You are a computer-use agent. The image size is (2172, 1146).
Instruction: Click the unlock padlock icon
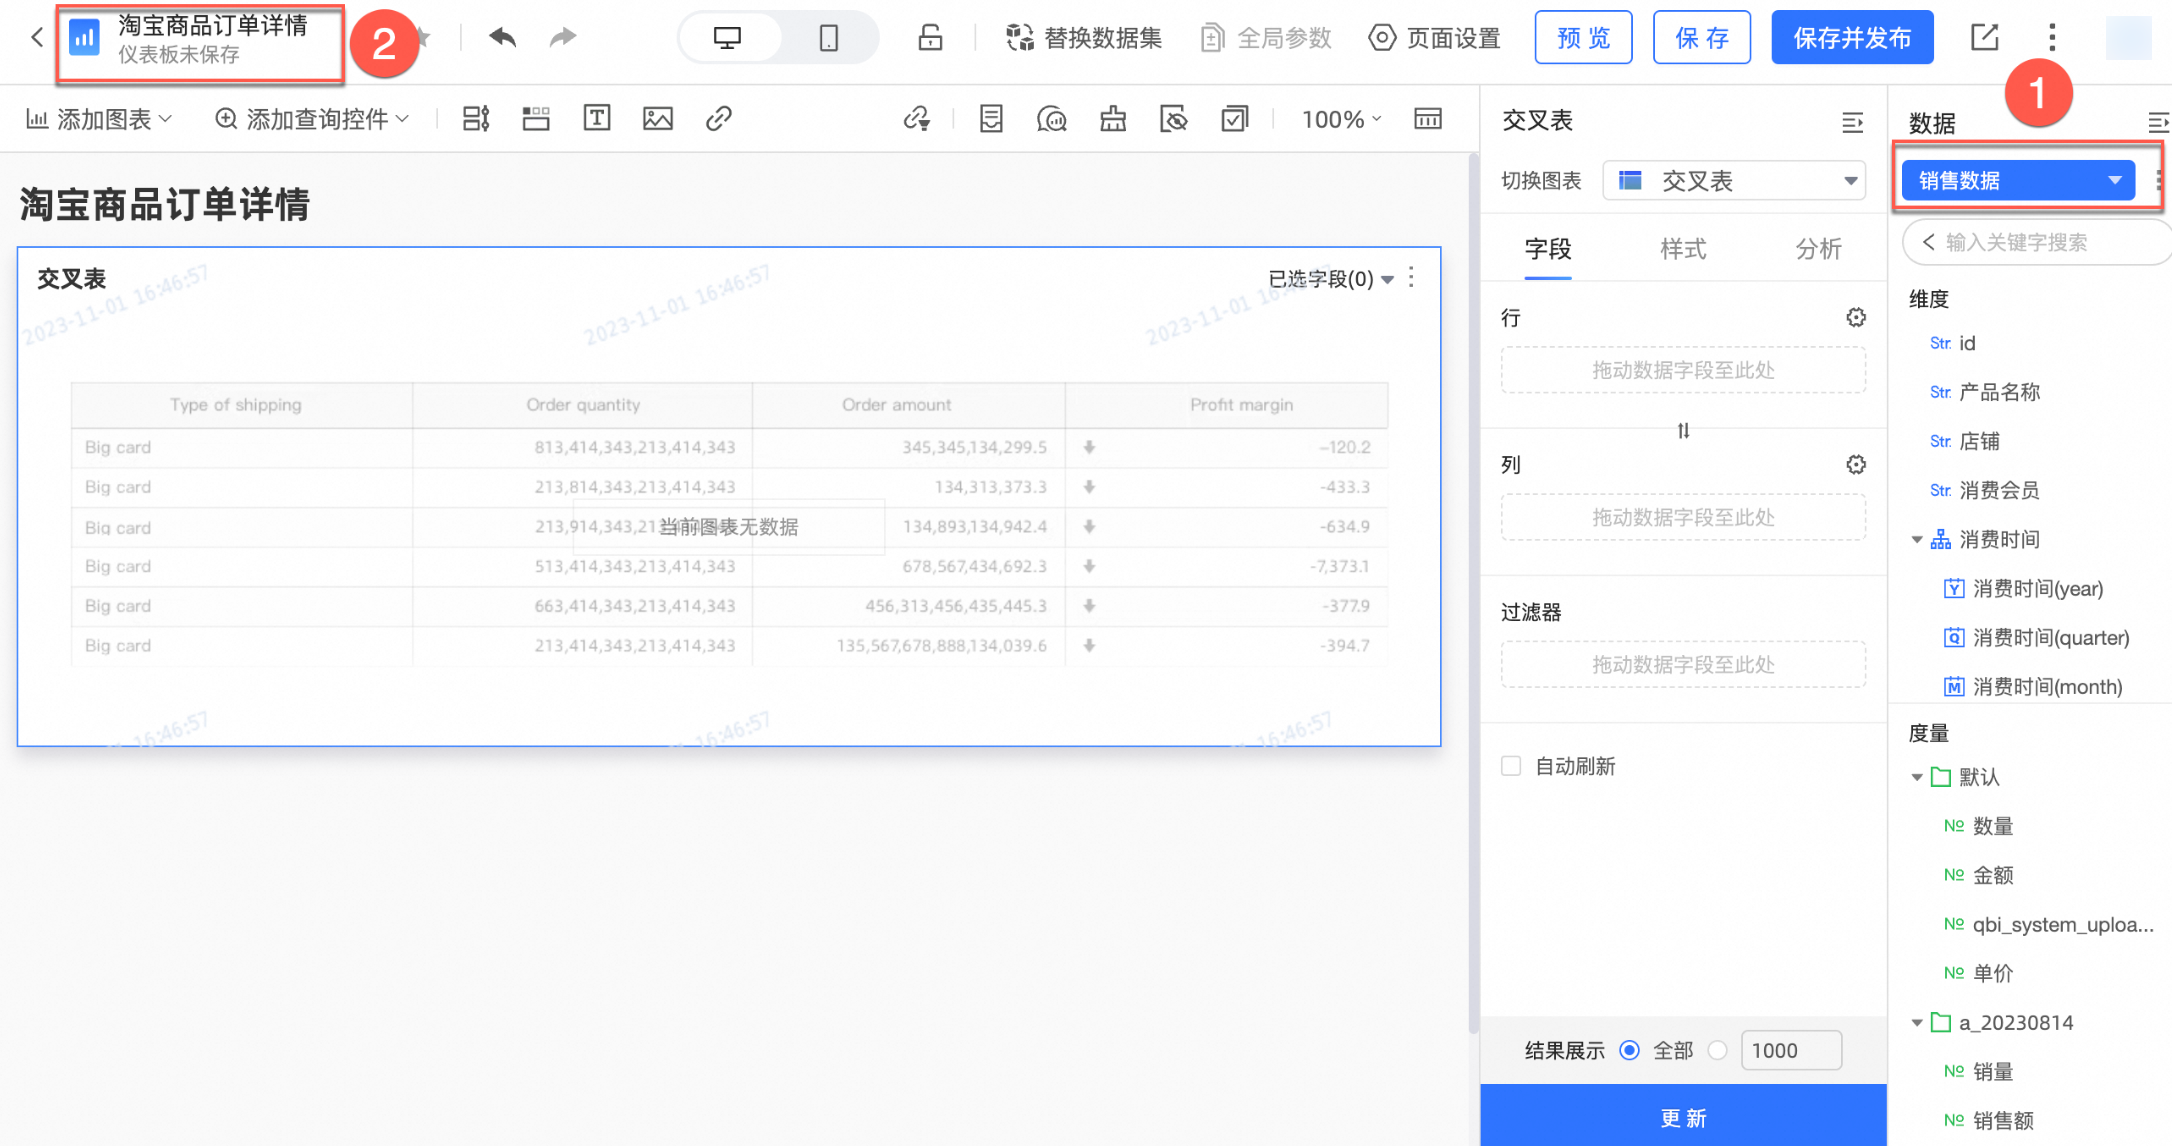pyautogui.click(x=930, y=38)
